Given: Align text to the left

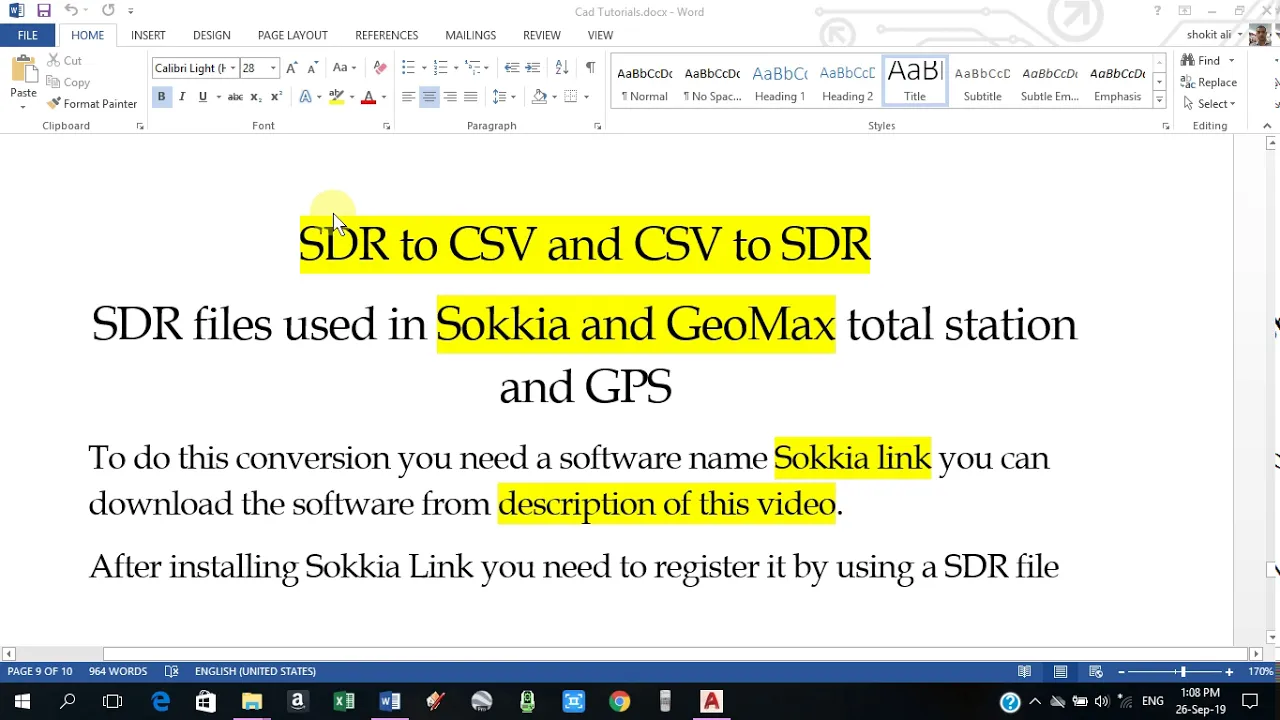Looking at the screenshot, I should 408,97.
